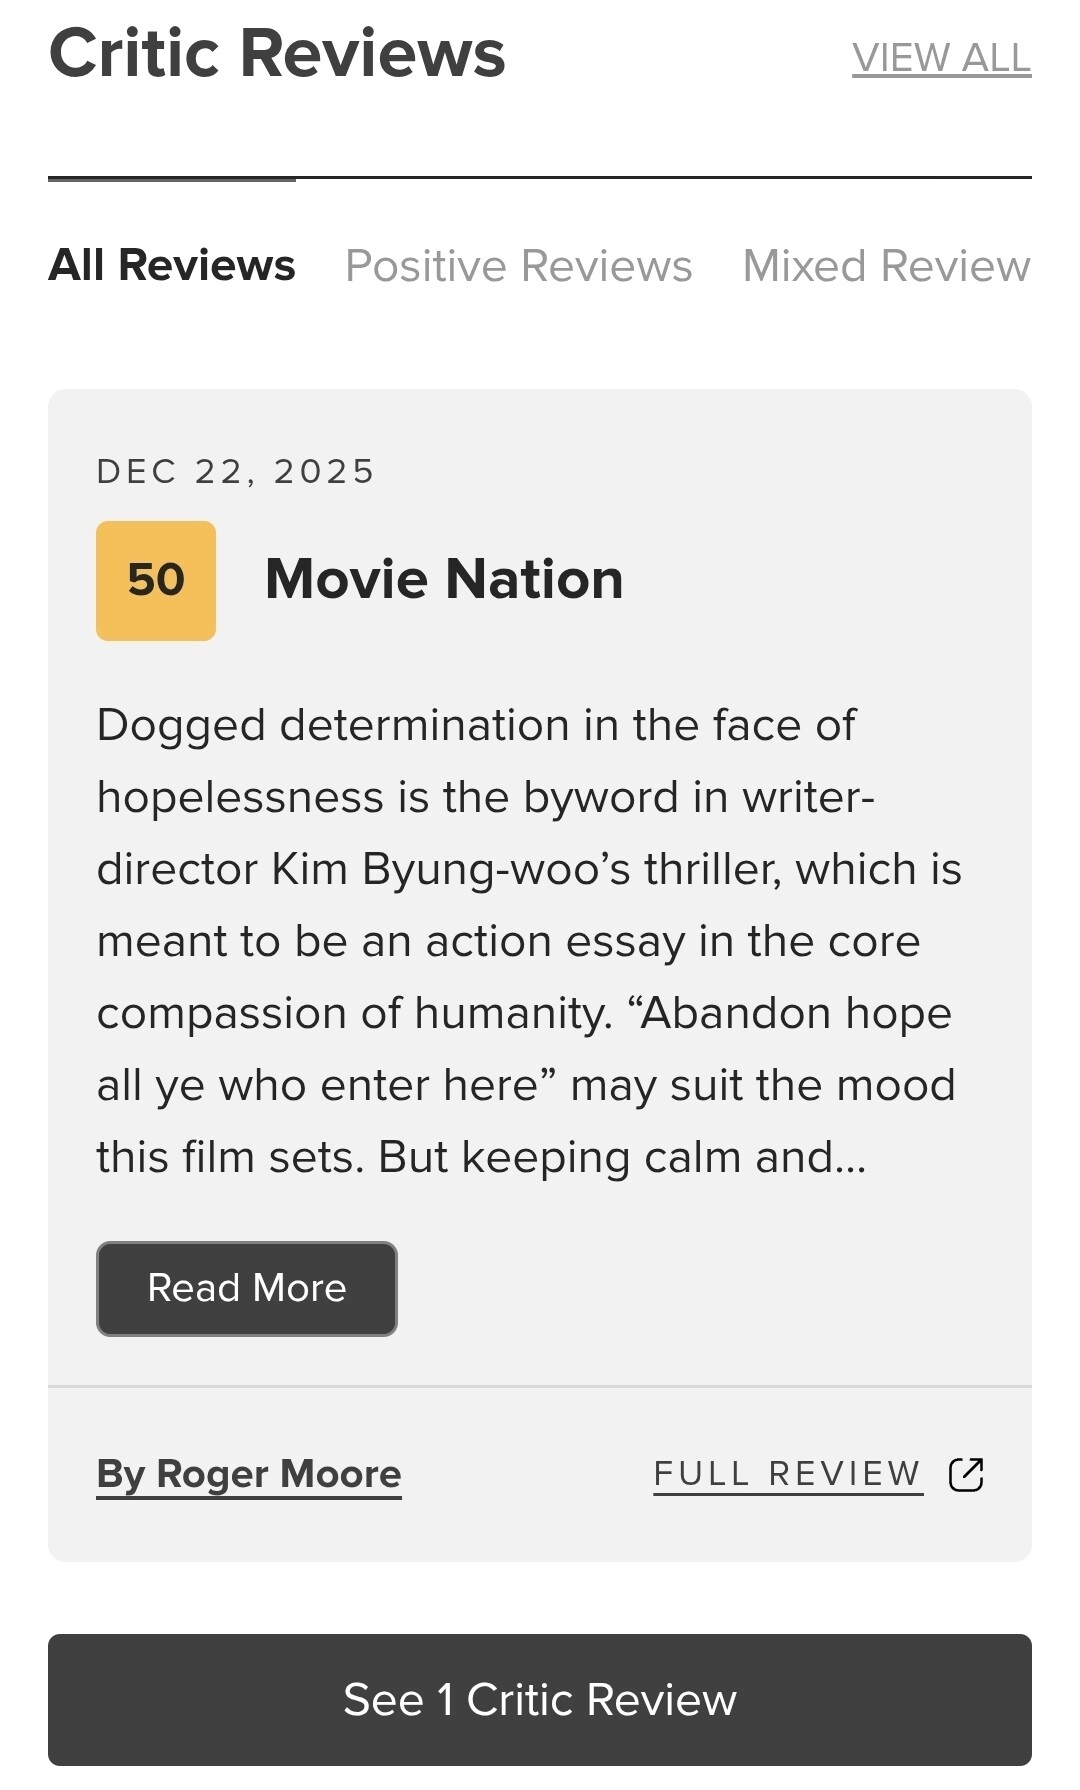
Task: Open the View All critic reviews link
Action: point(941,58)
